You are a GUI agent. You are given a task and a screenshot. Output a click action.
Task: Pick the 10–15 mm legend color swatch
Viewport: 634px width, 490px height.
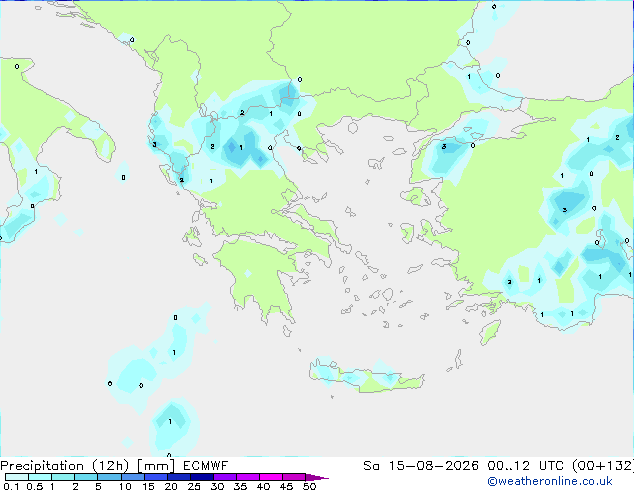132,477
